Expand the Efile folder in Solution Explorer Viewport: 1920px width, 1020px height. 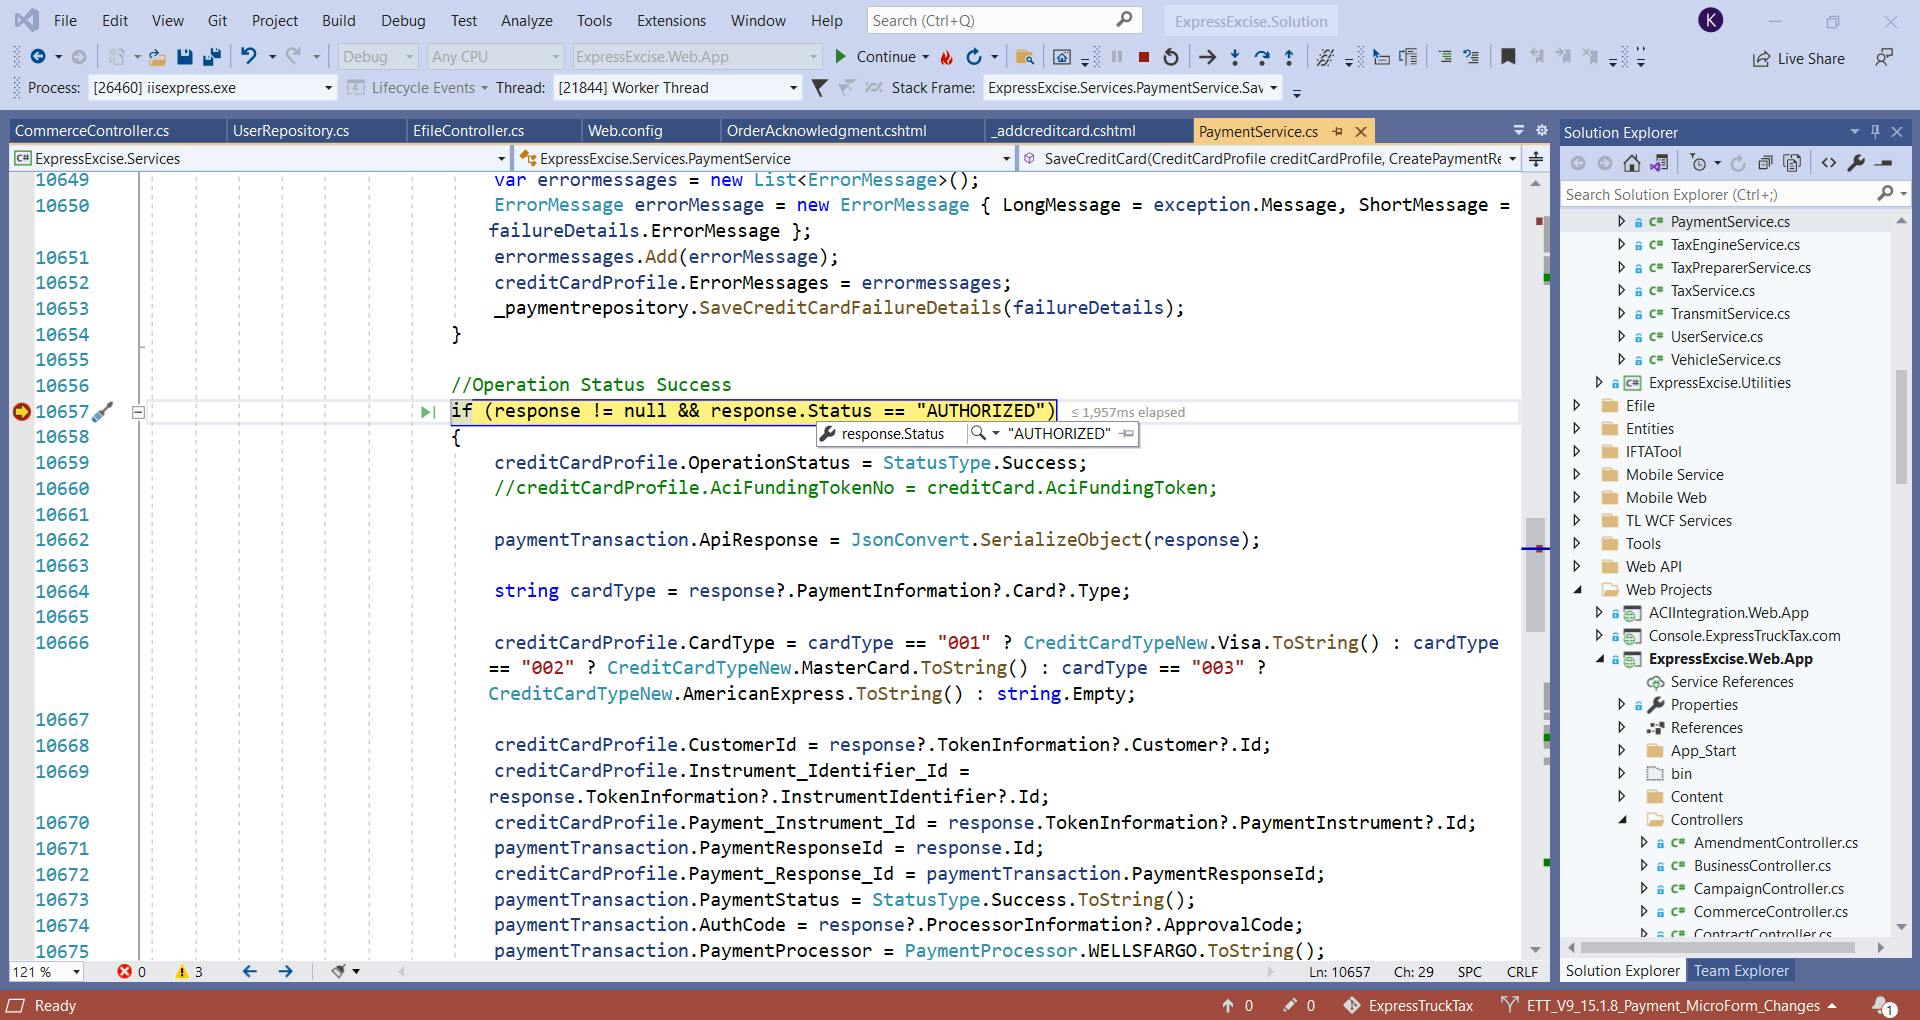click(1577, 406)
